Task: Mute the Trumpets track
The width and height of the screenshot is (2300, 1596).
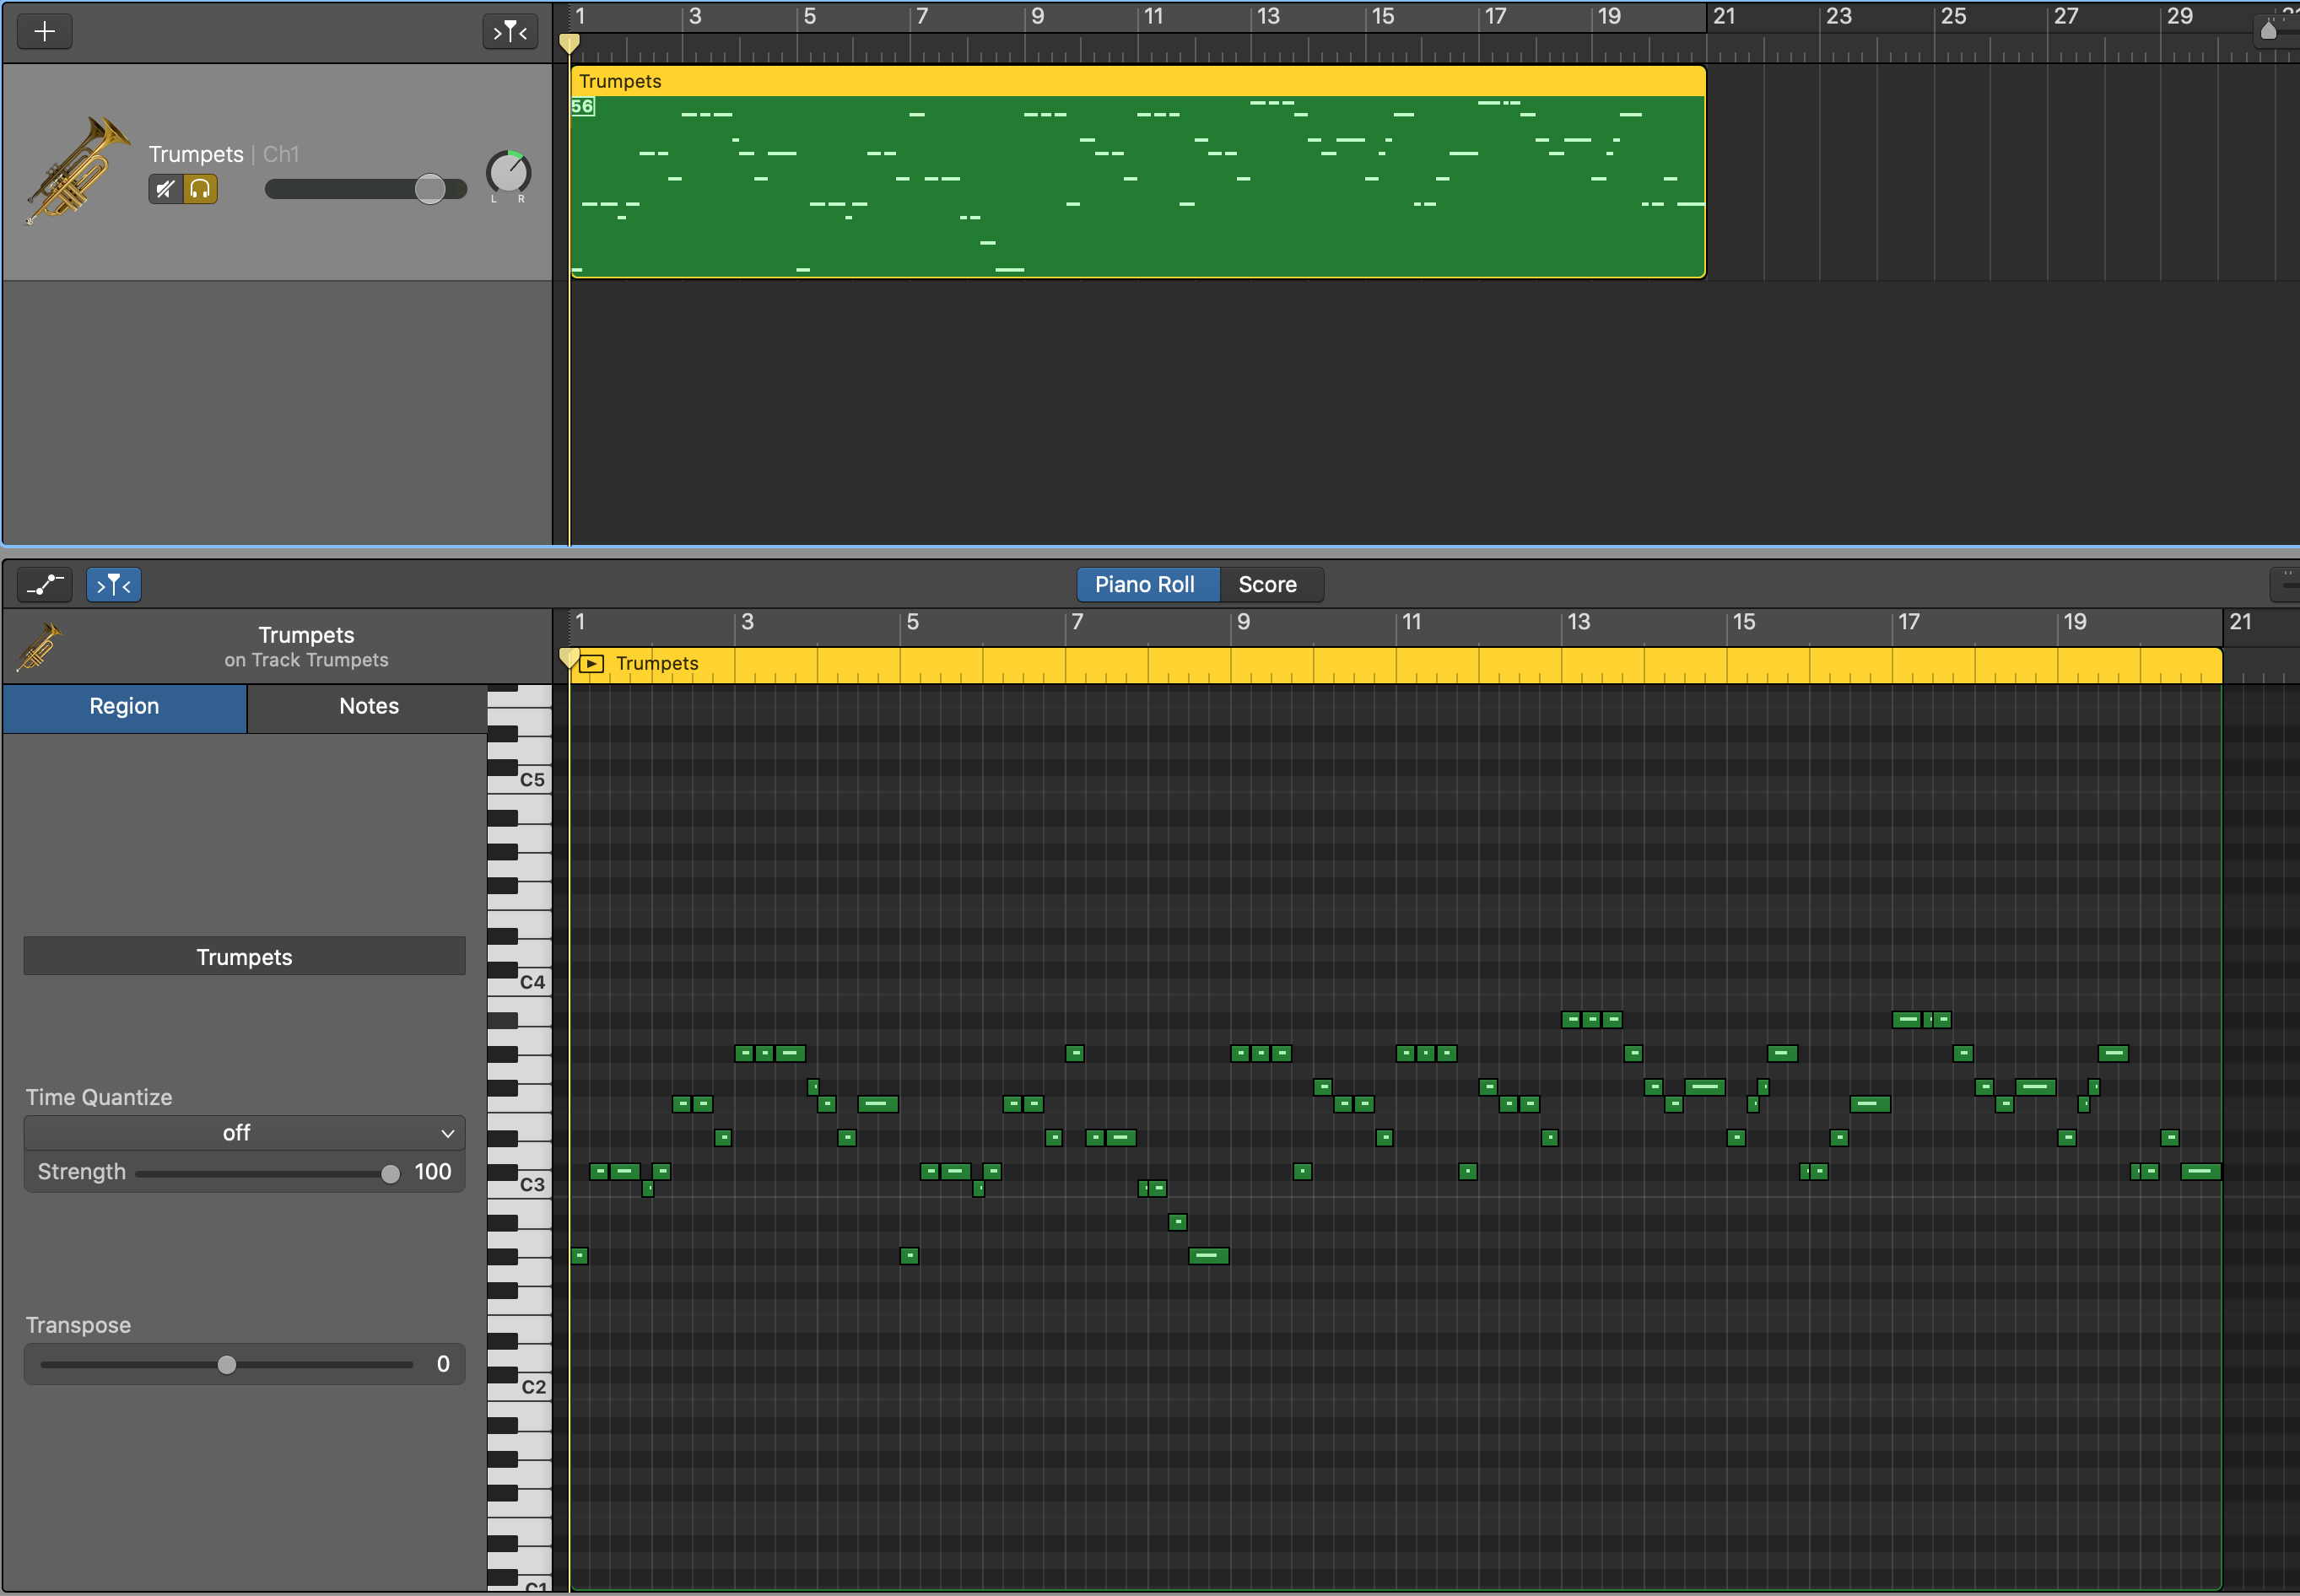Action: click(165, 189)
